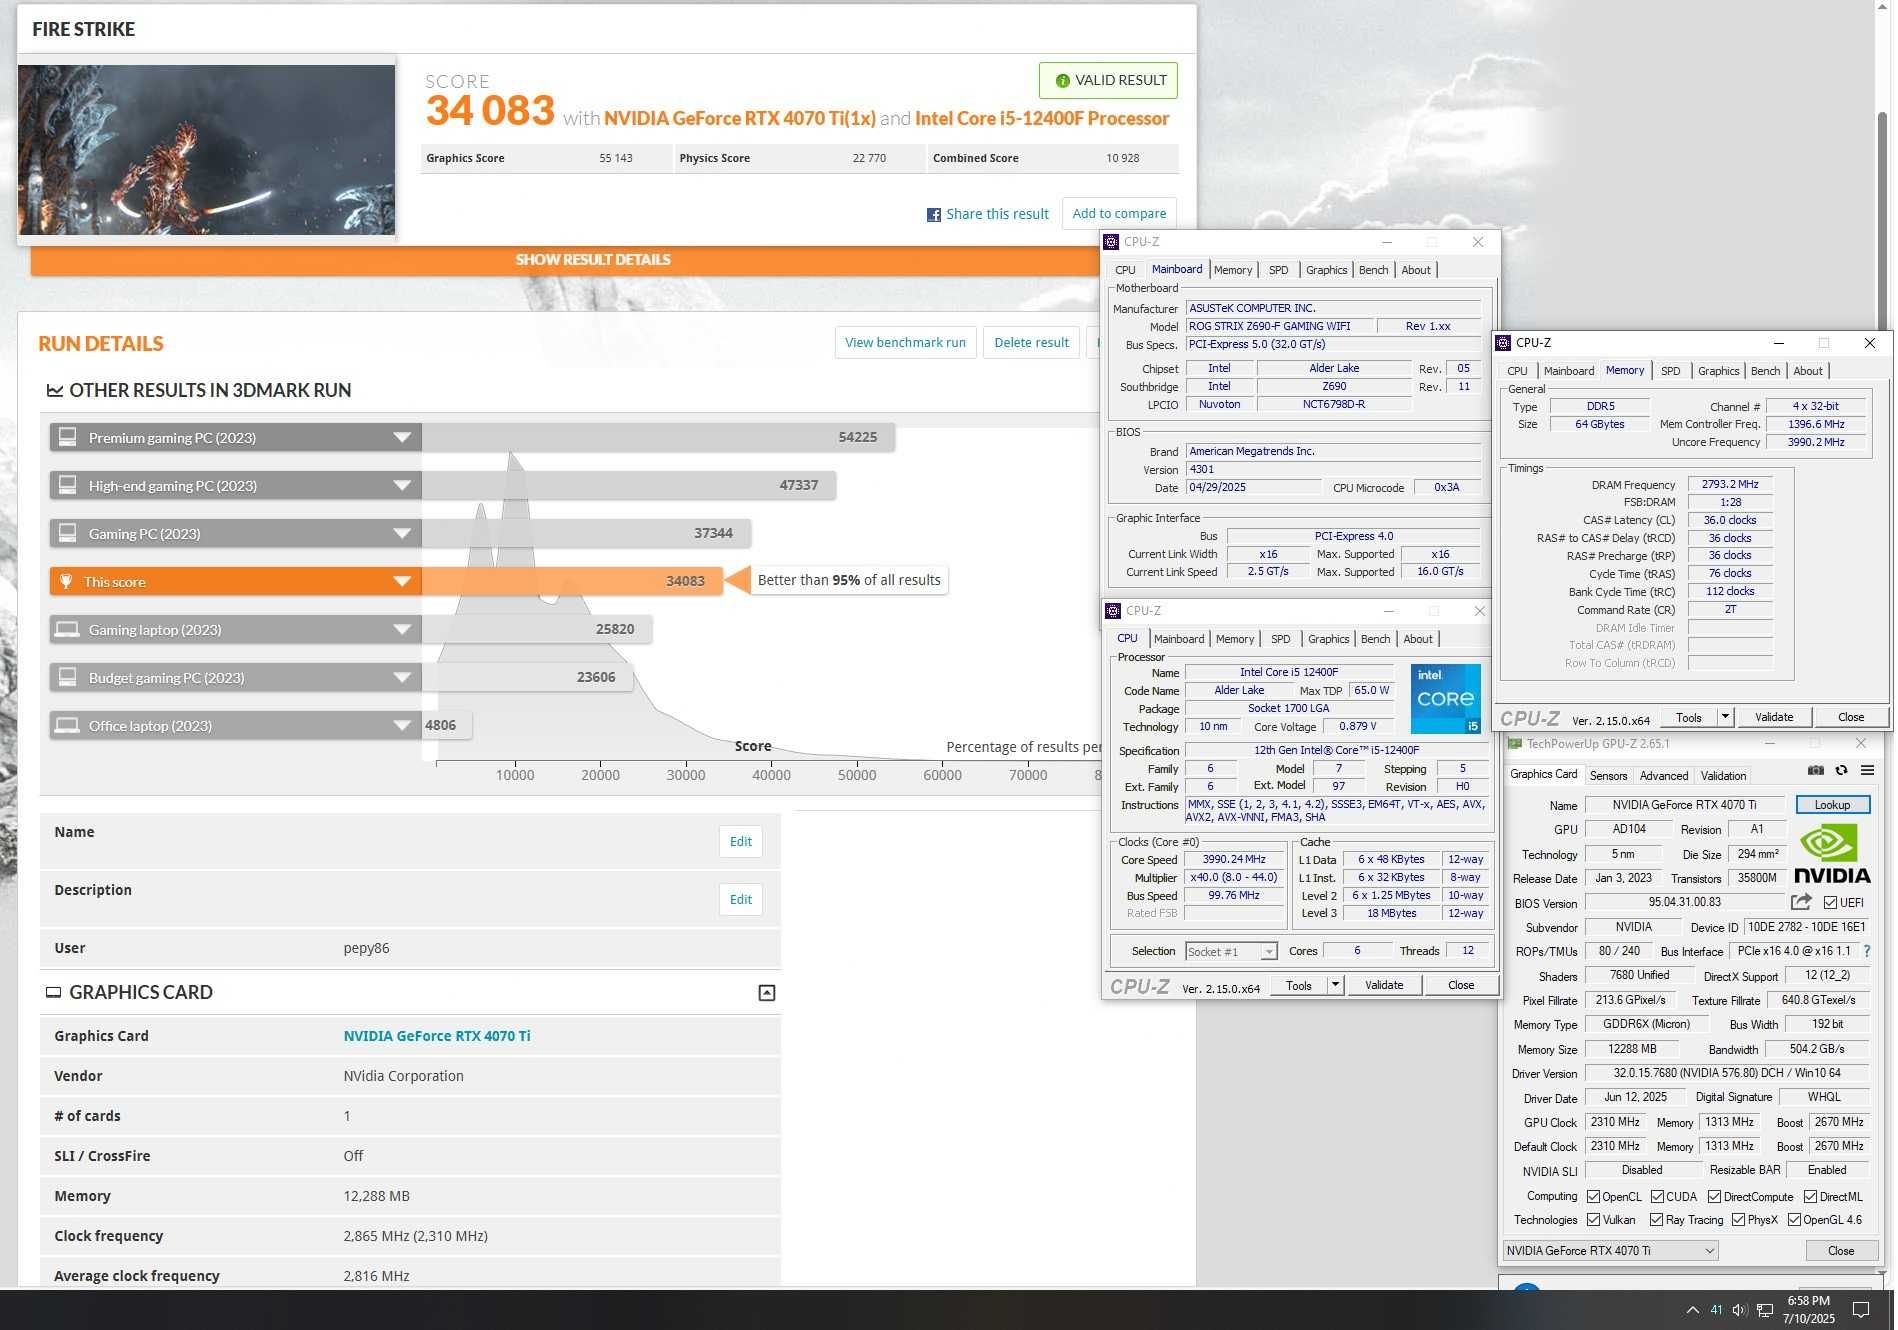Screen dimensions: 1898x1330
Task: Toggle CUDA checkbox
Action: pyautogui.click(x=1657, y=1197)
